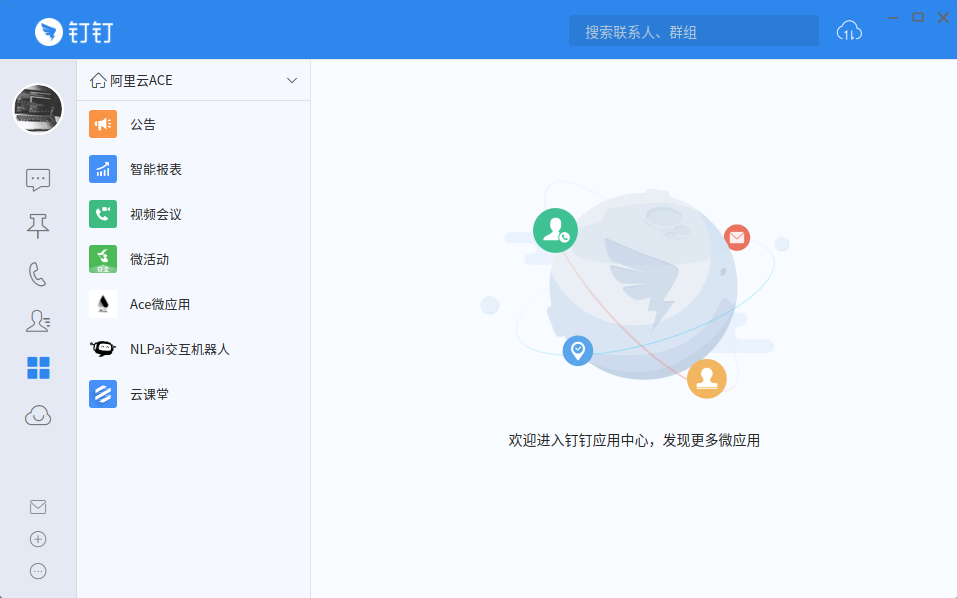Open the mail envelope icon in sidebar
Screen dimensions: 957x598
click(38, 507)
